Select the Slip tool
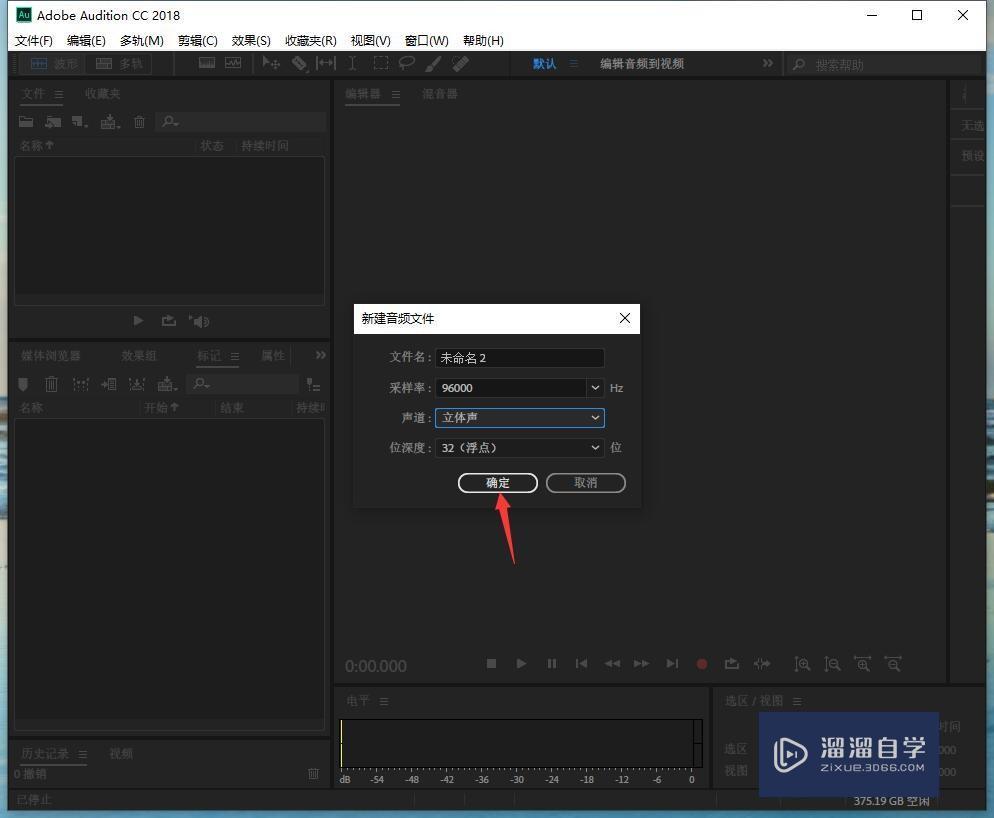Viewport: 994px width, 818px height. pos(326,63)
